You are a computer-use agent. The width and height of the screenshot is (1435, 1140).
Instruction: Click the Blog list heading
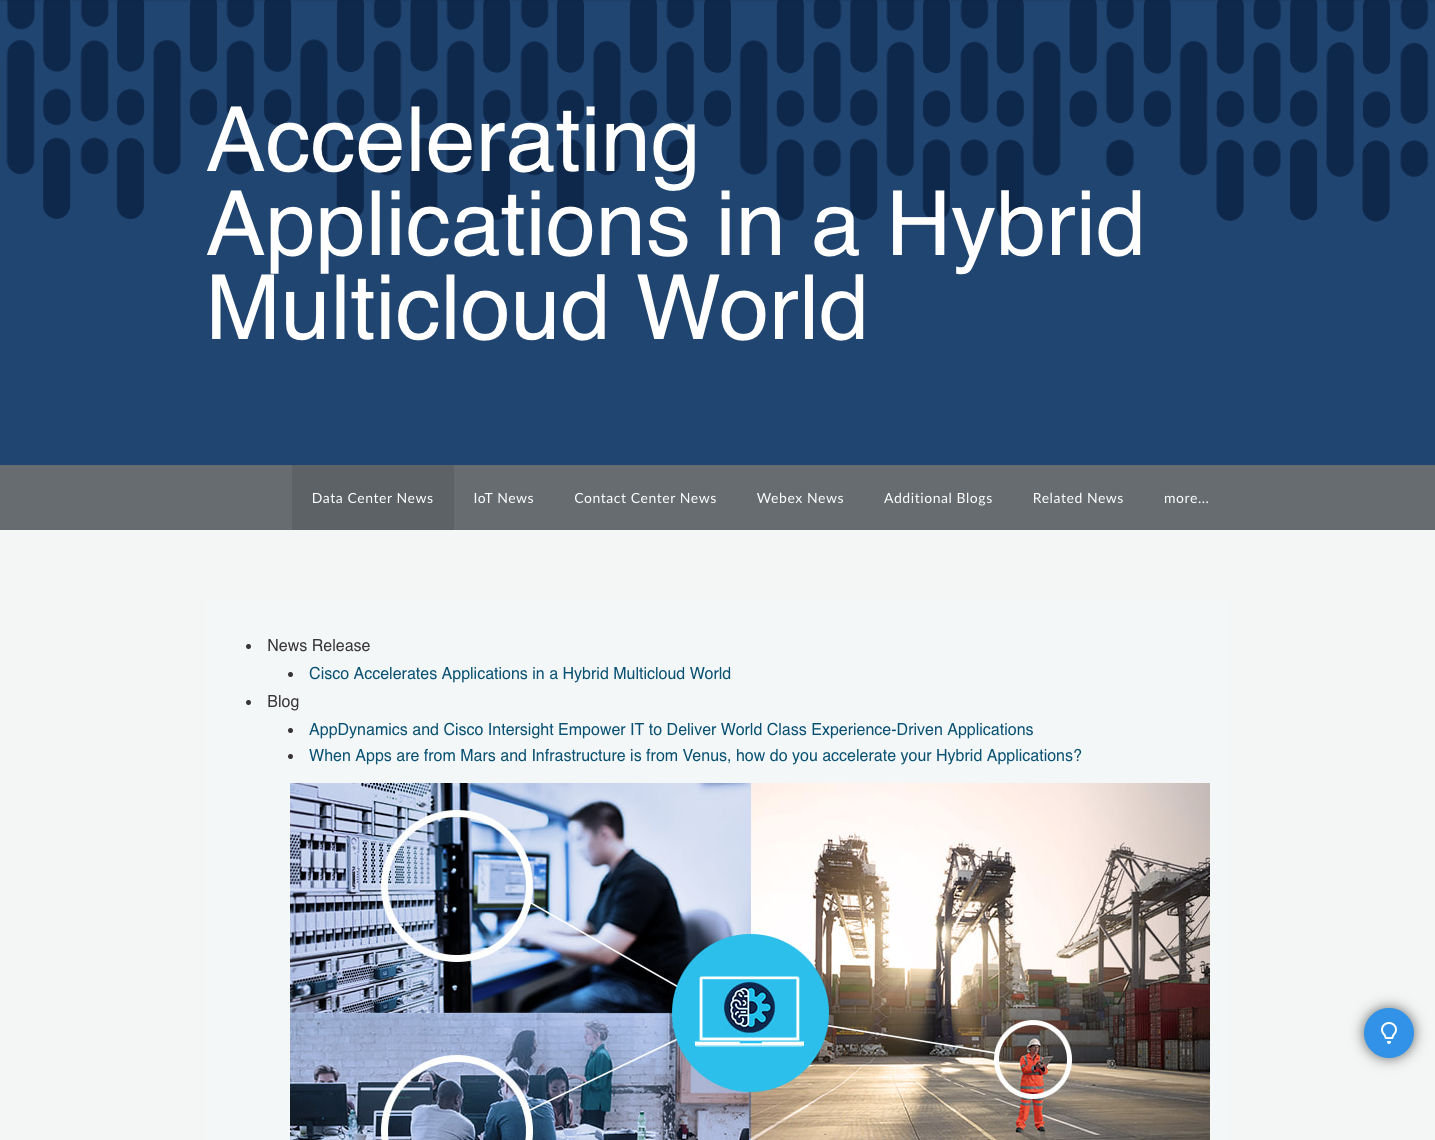283,702
